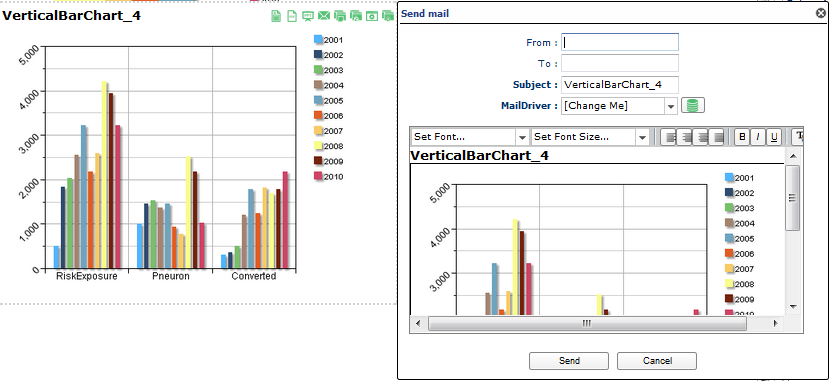Click 3,000 axis value in main chart
This screenshot has width=829, height=381.
click(28, 143)
